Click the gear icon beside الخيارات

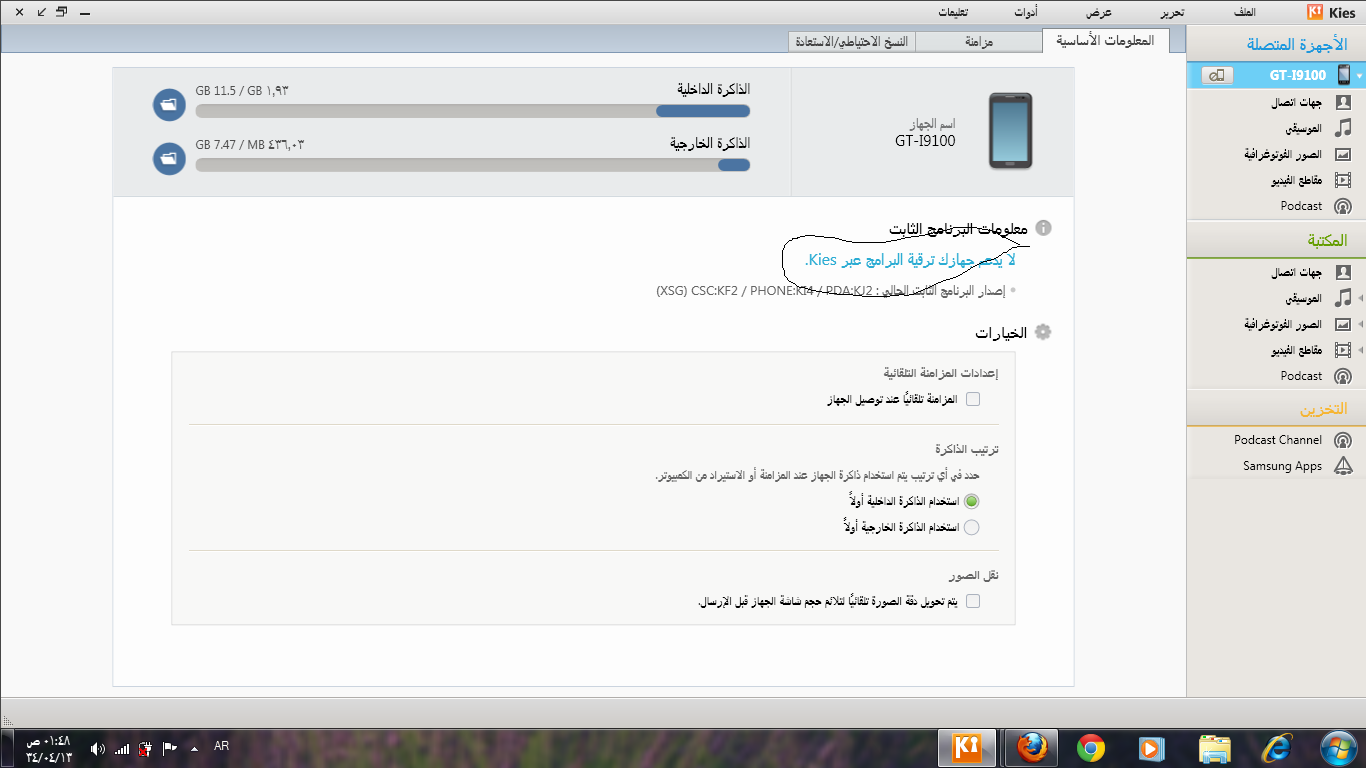1043,333
